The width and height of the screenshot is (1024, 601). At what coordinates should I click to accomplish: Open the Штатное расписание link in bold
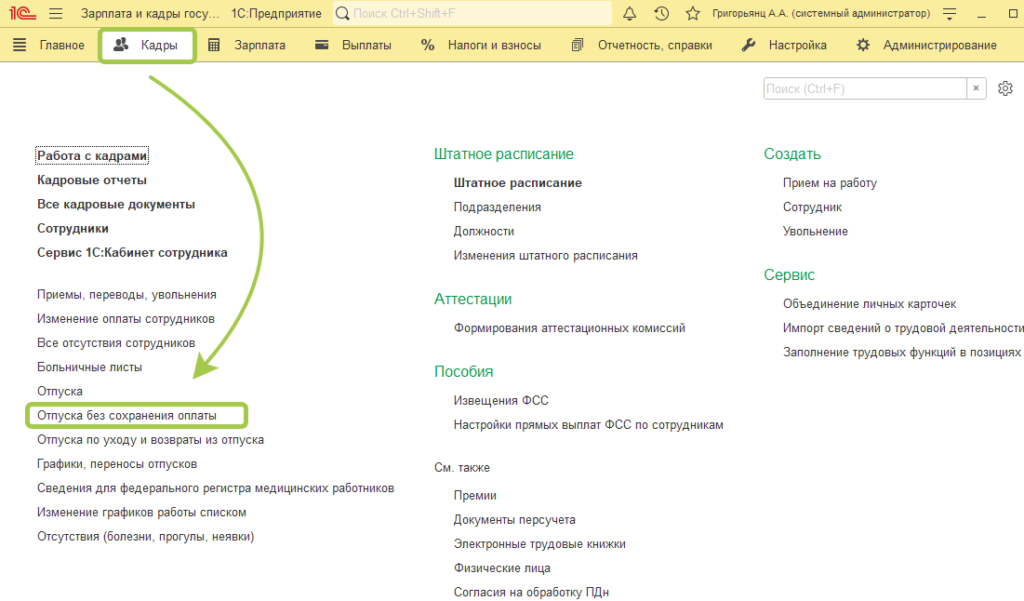click(517, 183)
